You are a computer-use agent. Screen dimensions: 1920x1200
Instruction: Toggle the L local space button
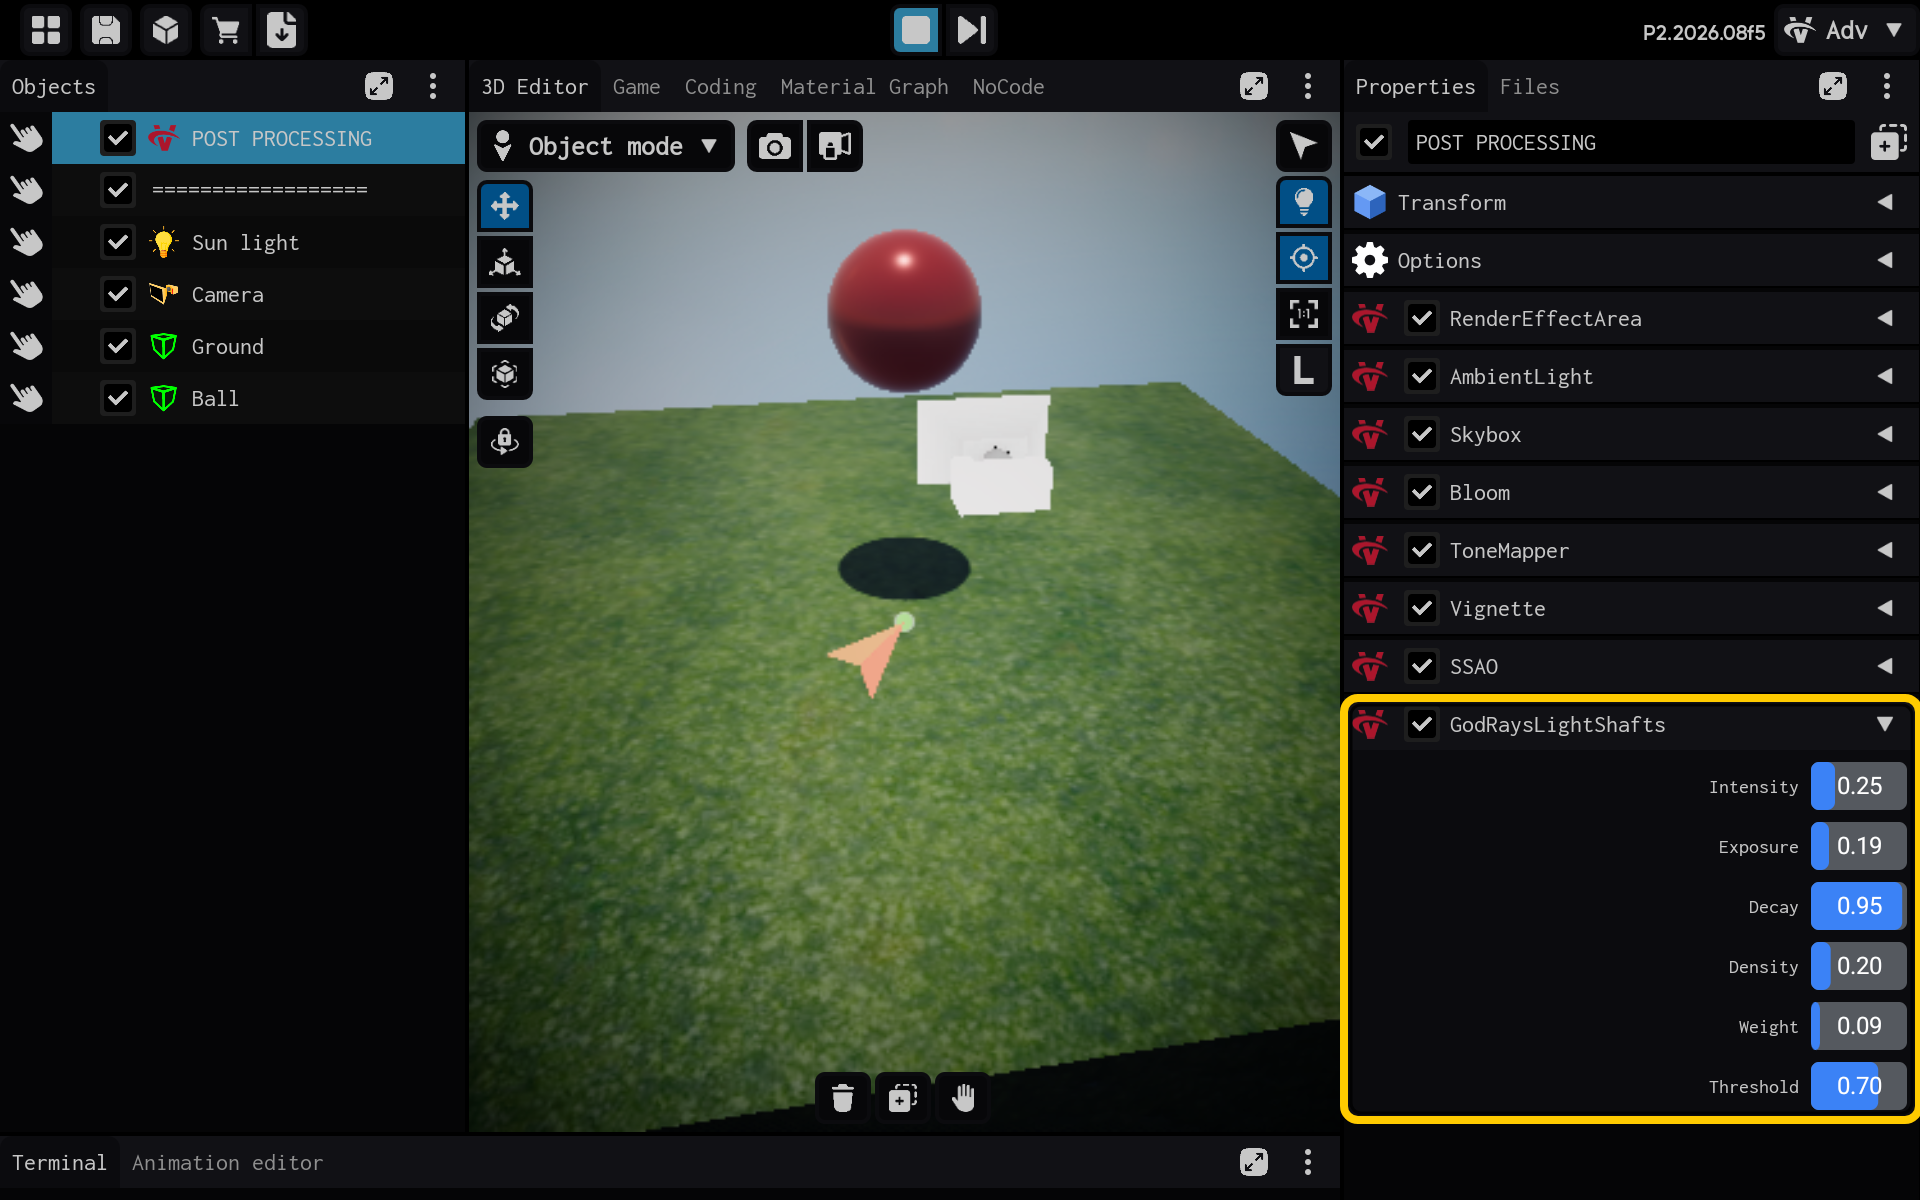[x=1303, y=370]
